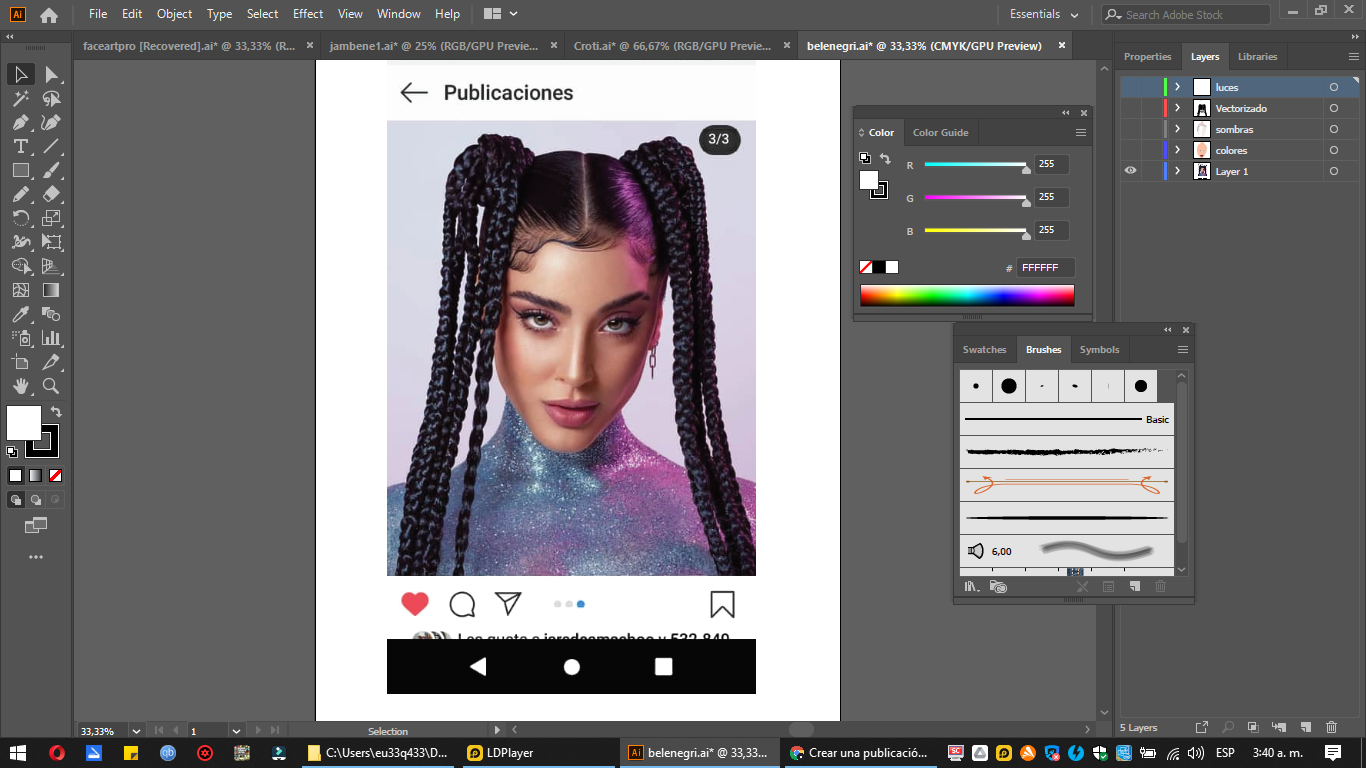
Task: Set toolbar fill mode to Gradient
Action: coord(35,476)
